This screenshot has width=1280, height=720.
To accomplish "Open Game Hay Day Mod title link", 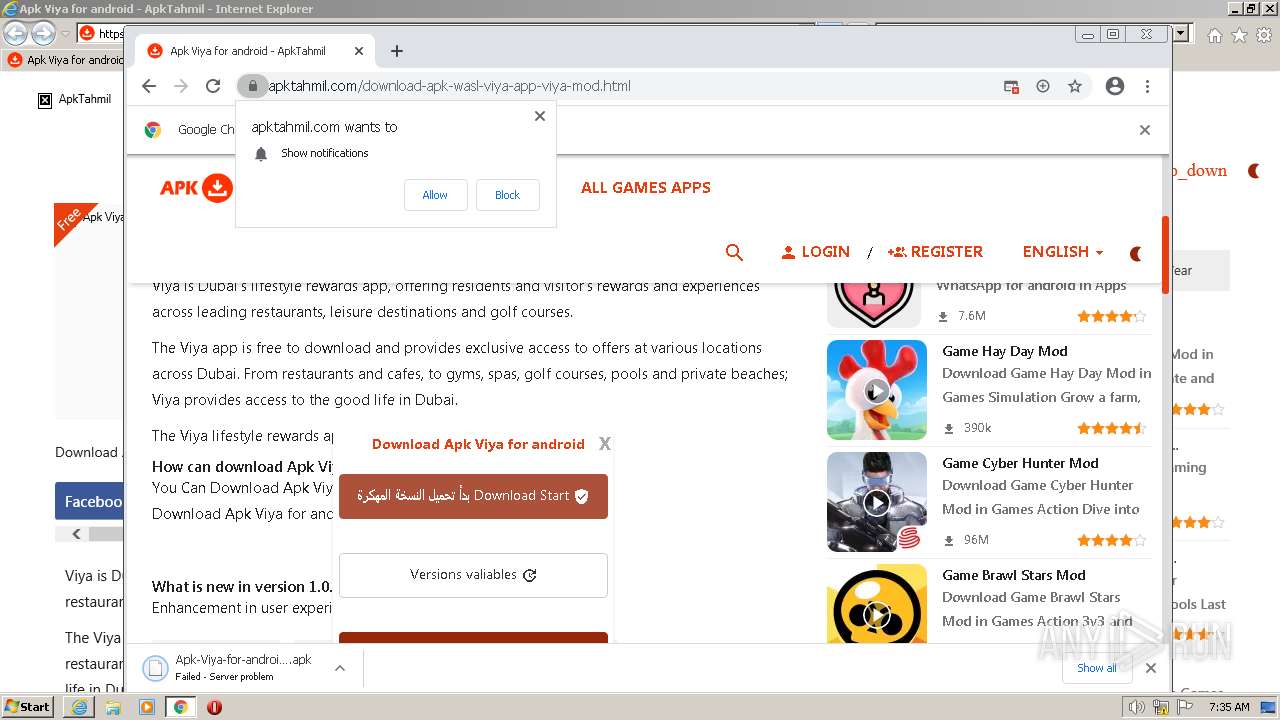I will (1005, 351).
